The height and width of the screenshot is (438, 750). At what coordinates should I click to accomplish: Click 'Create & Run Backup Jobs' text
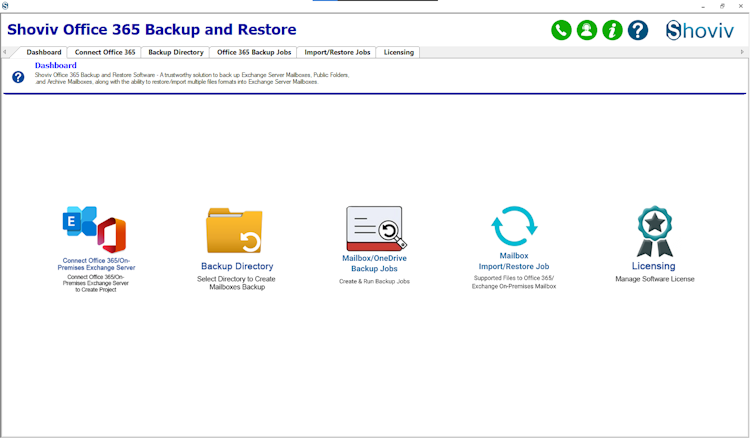(375, 281)
